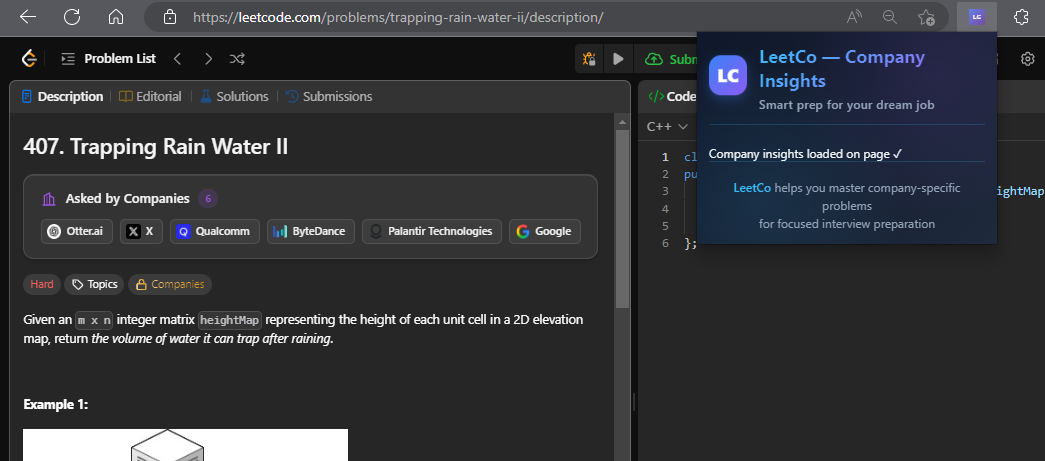Click the Asked by Companies building icon
This screenshot has width=1045, height=461.
49,199
